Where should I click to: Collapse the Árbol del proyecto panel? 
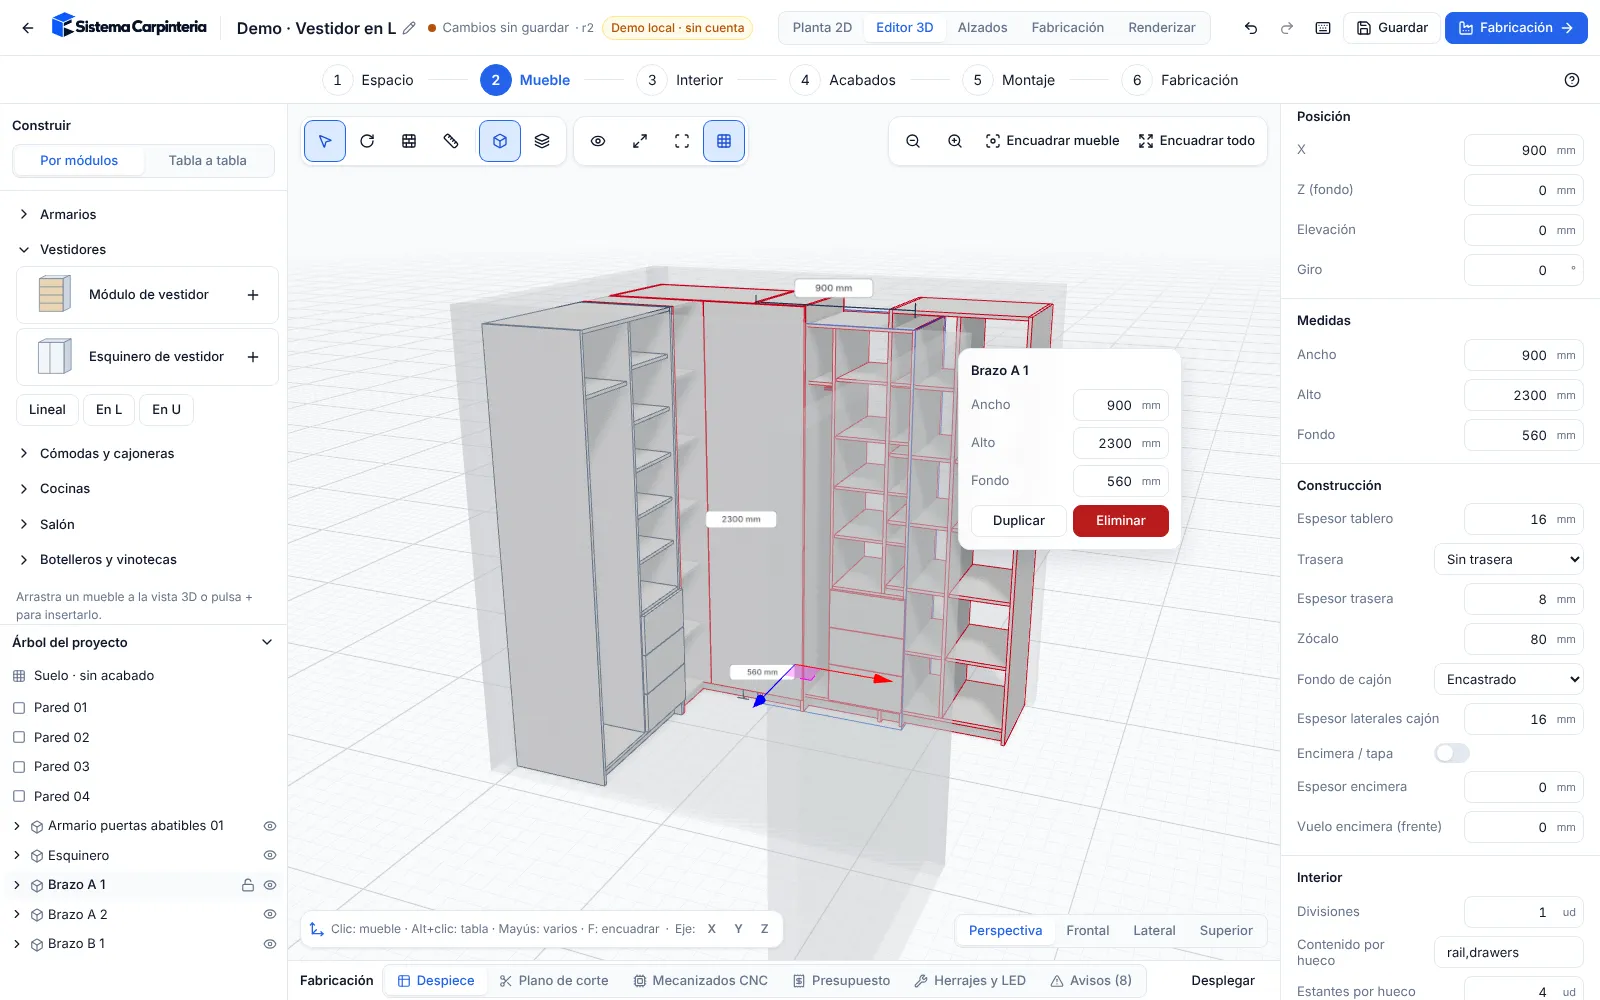click(x=267, y=642)
